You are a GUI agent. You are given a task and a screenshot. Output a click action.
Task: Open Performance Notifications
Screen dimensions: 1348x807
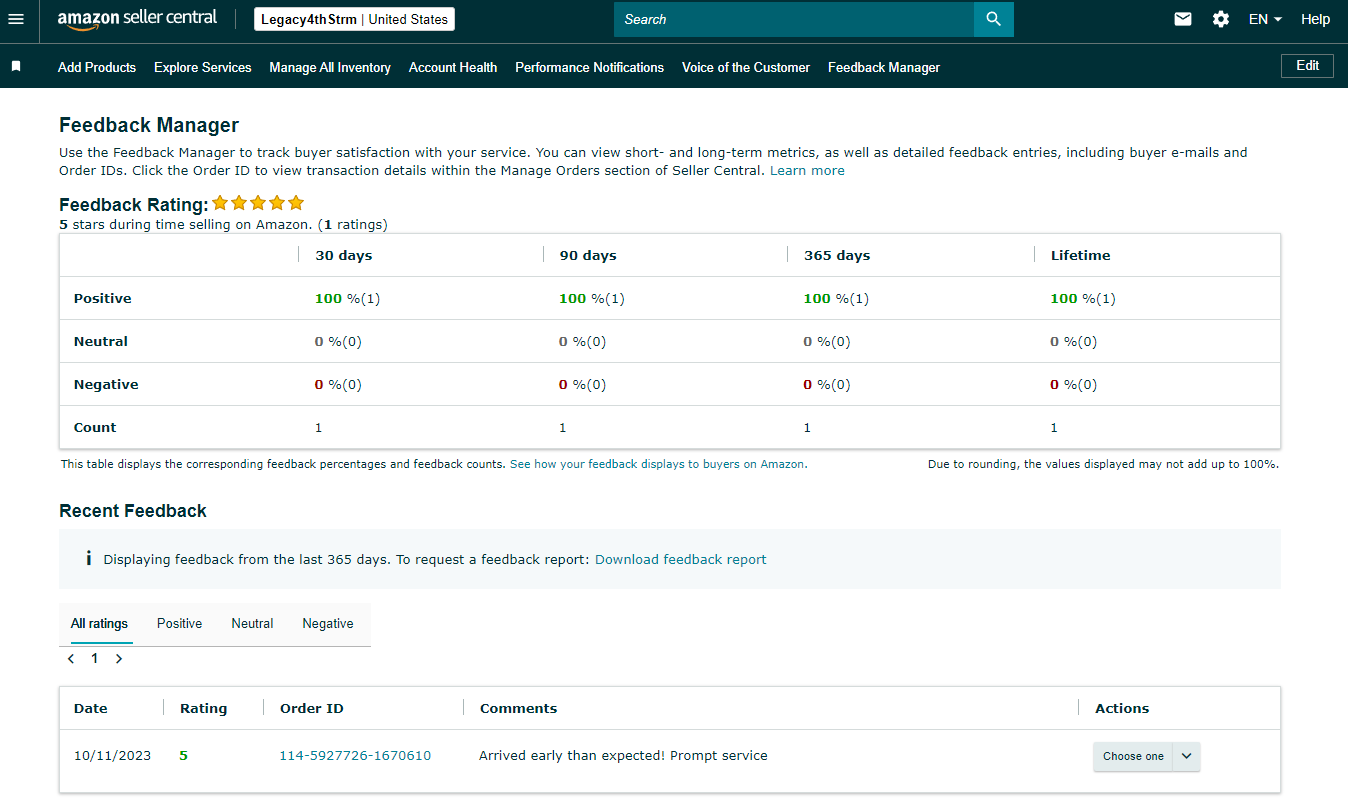pyautogui.click(x=589, y=67)
